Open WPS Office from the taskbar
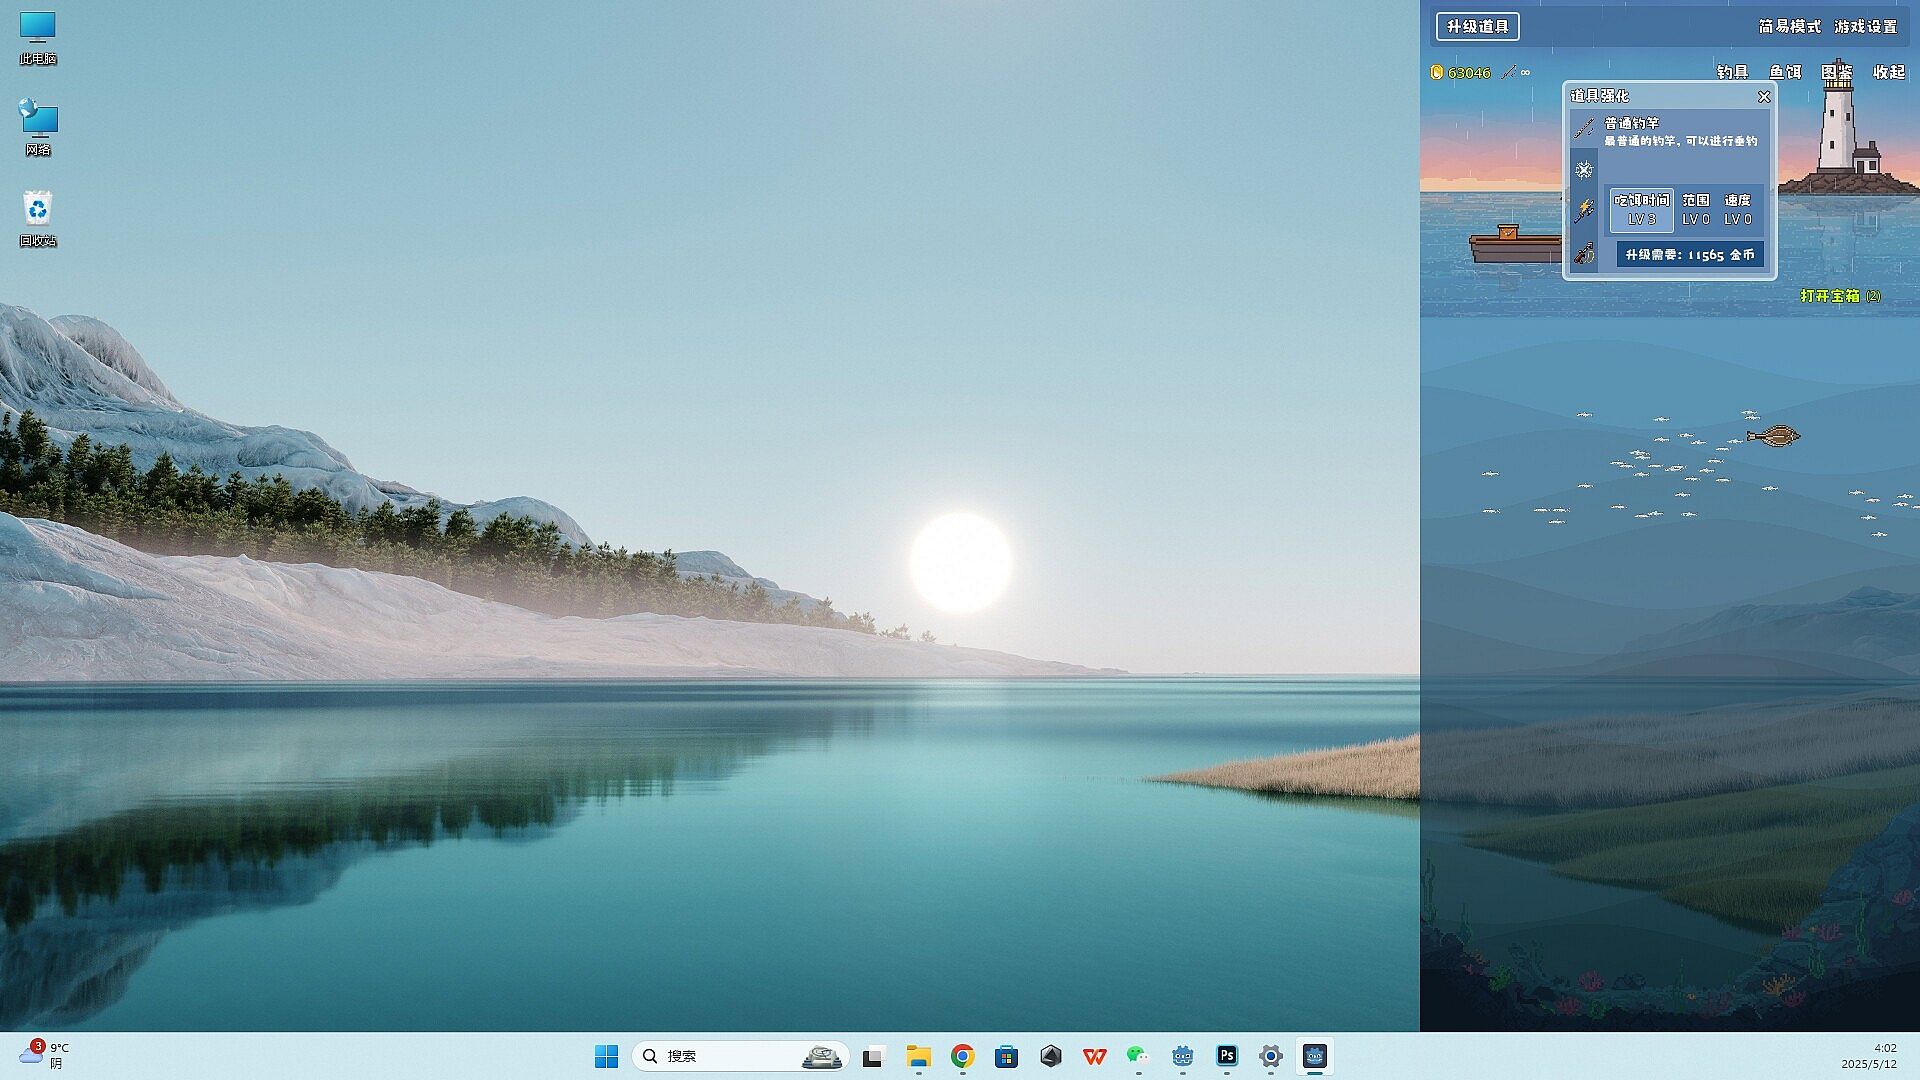The width and height of the screenshot is (1920, 1080). click(x=1094, y=1056)
